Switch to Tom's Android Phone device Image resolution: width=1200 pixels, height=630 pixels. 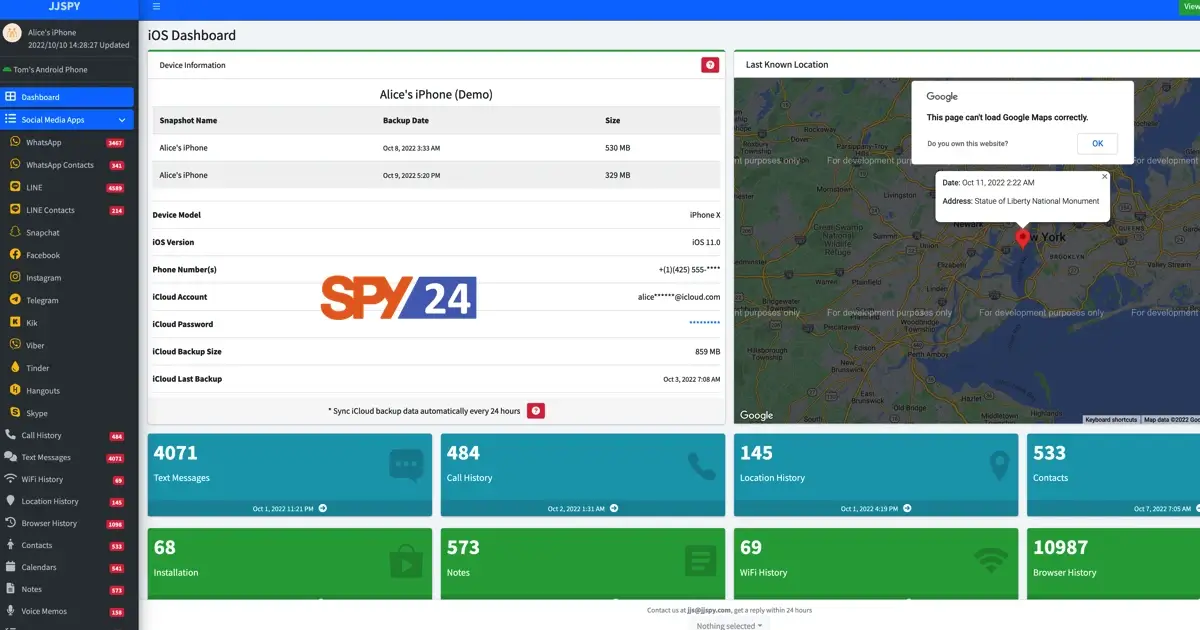click(x=50, y=70)
